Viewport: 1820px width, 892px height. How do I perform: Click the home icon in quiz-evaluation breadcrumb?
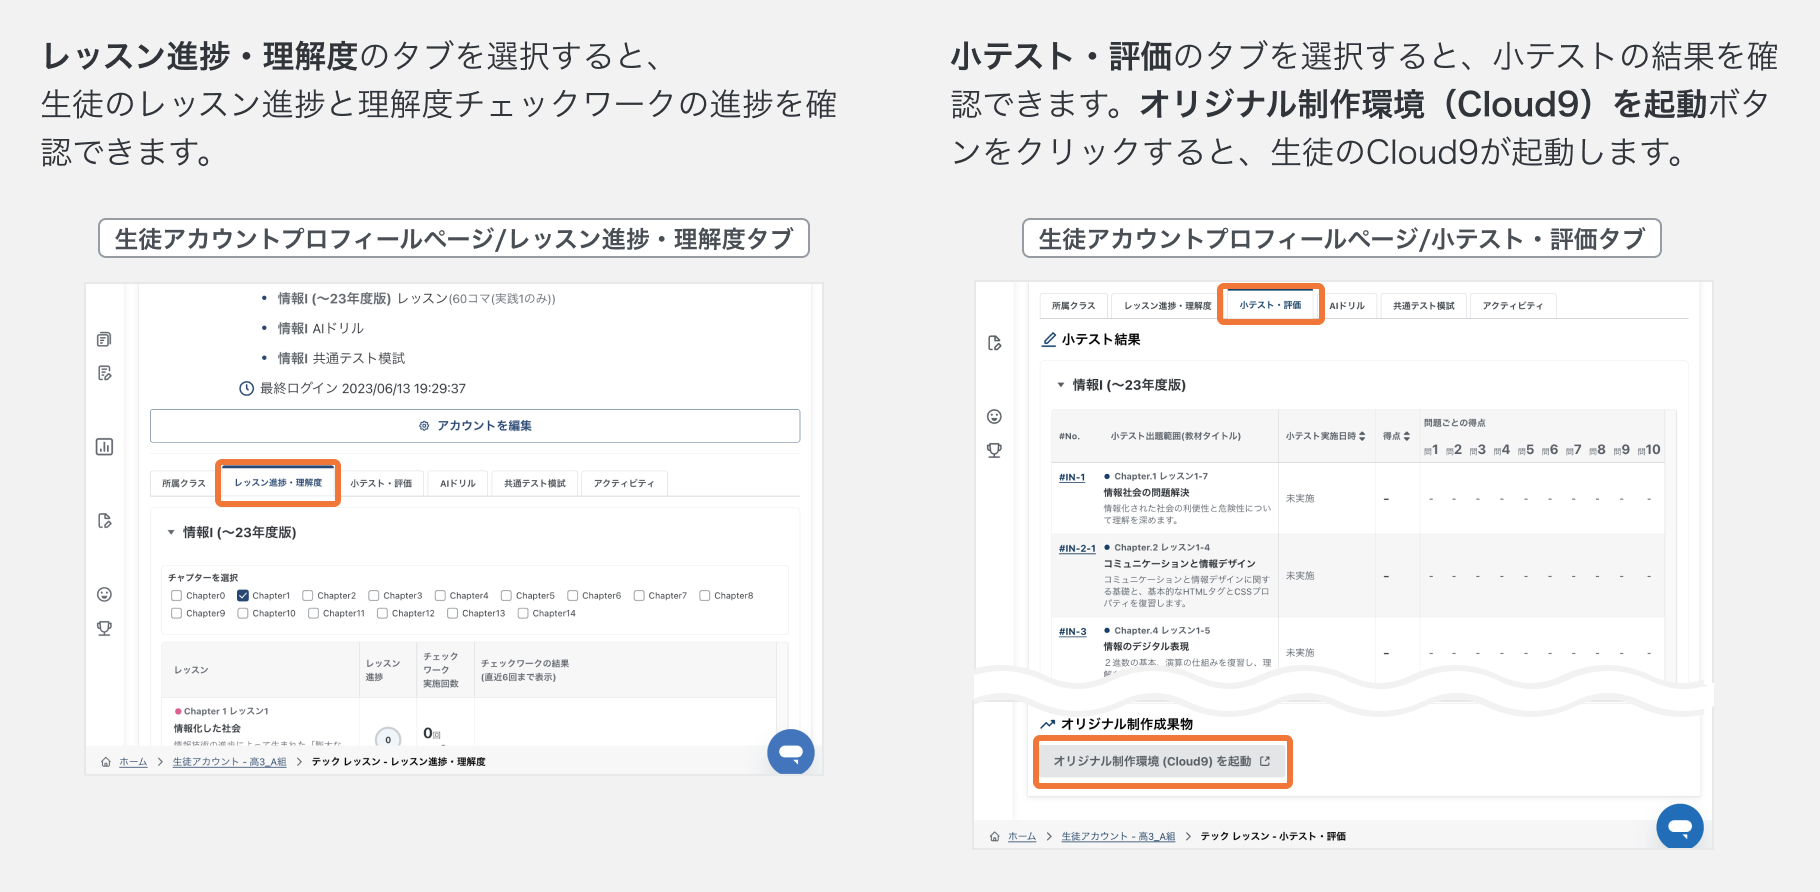point(994,836)
